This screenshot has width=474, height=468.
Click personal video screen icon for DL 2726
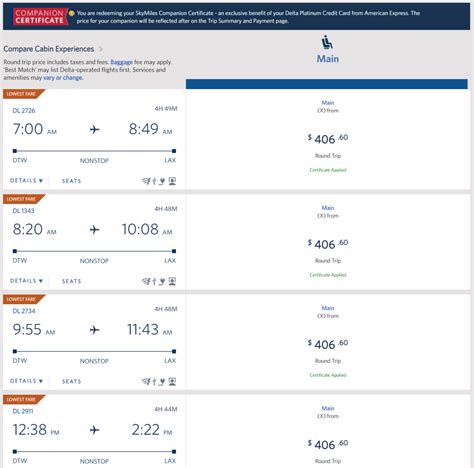pyautogui.click(x=172, y=181)
